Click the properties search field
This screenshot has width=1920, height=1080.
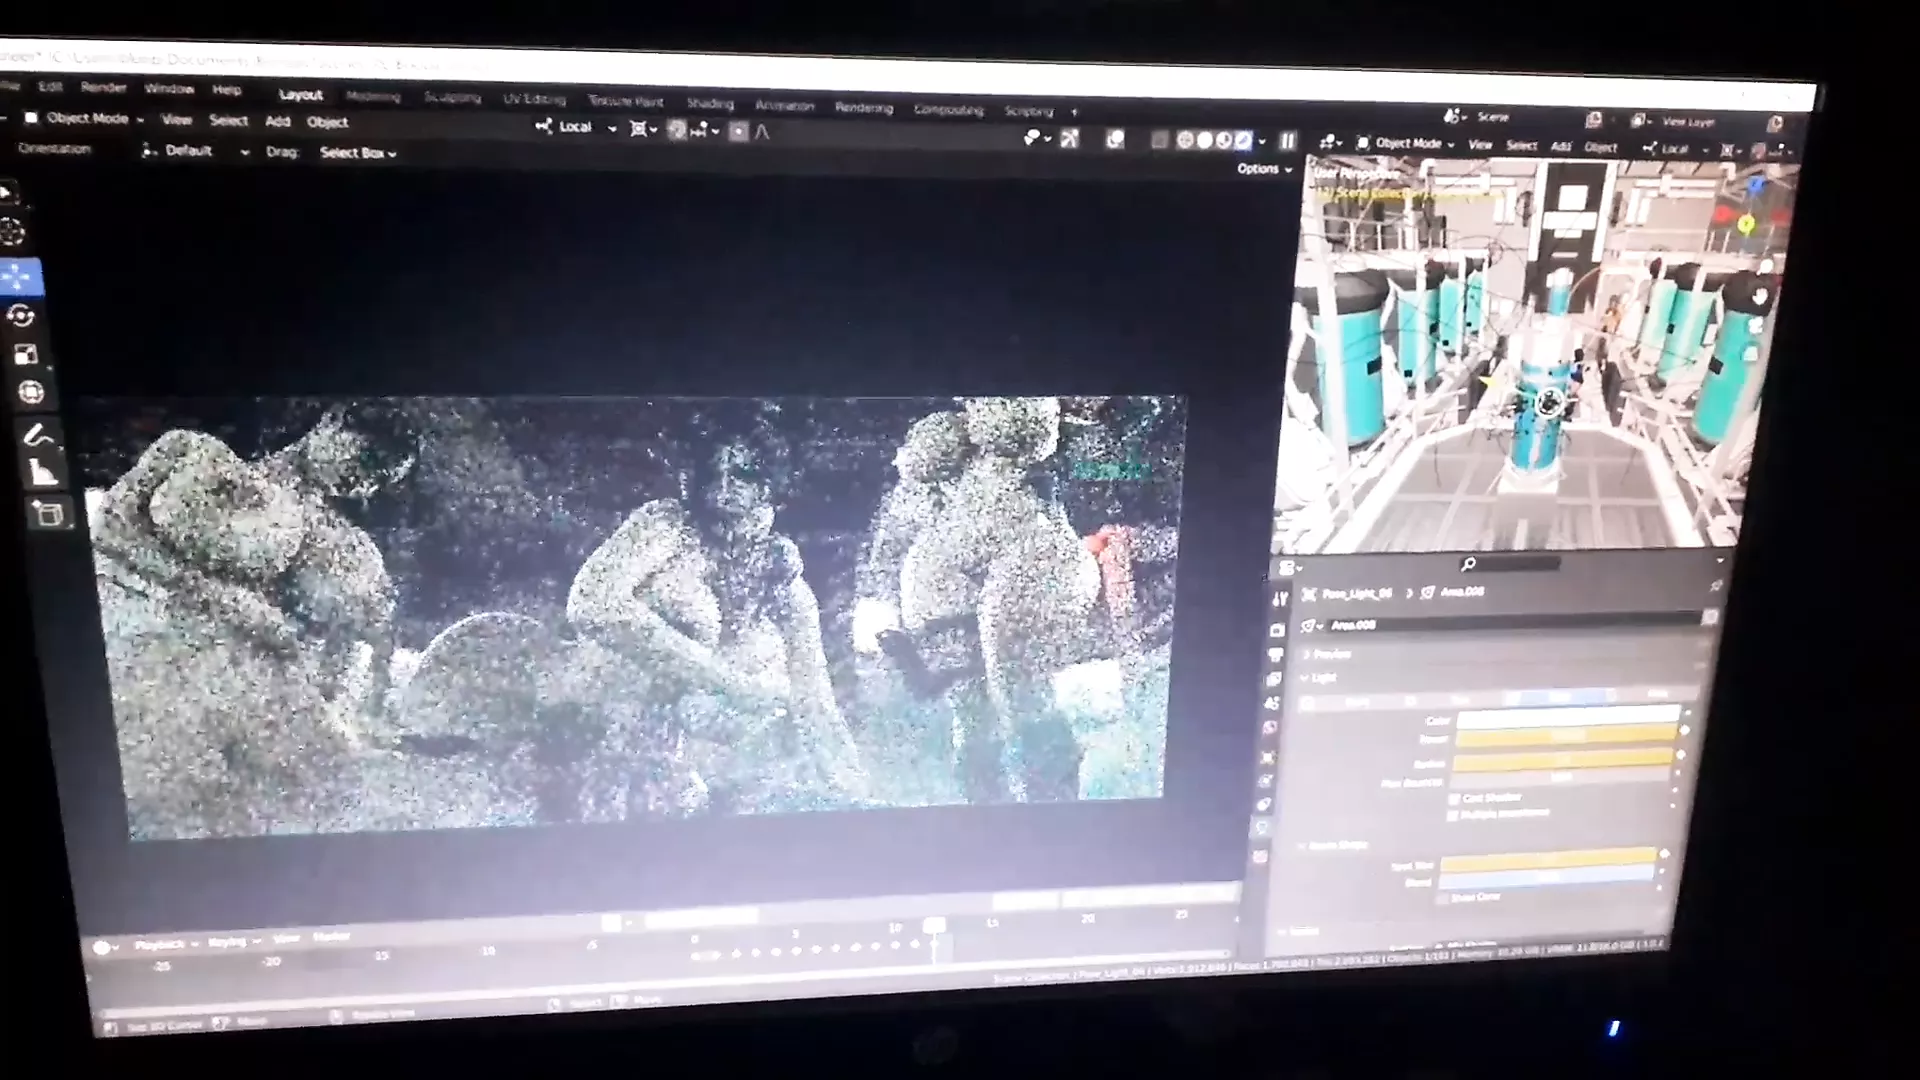click(1510, 565)
